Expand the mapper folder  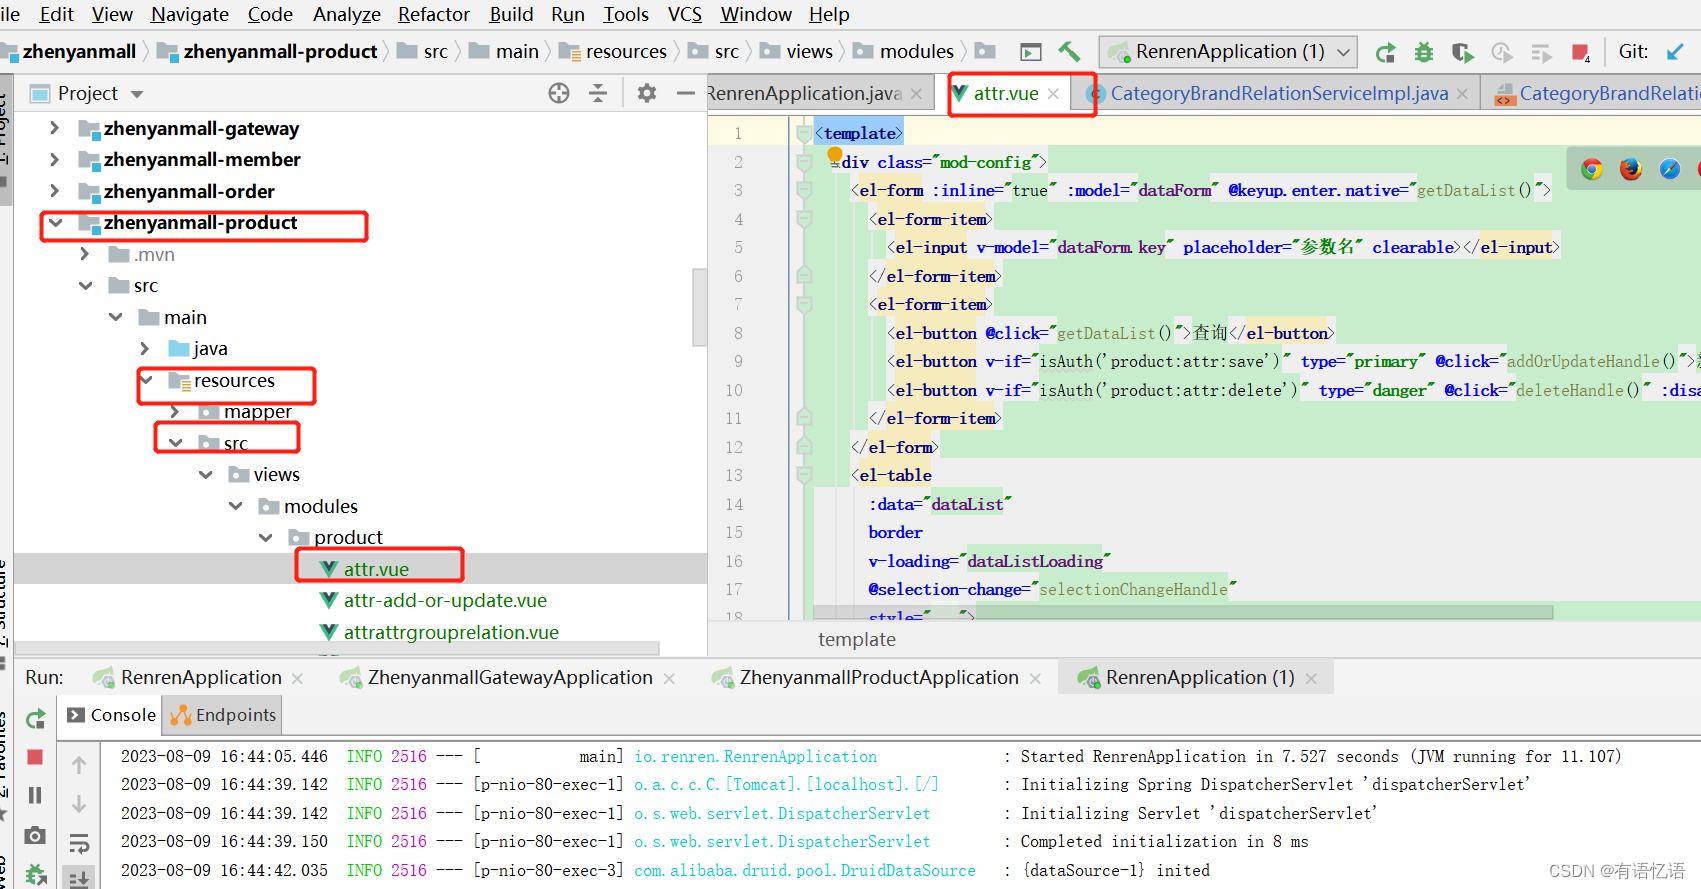(x=175, y=411)
